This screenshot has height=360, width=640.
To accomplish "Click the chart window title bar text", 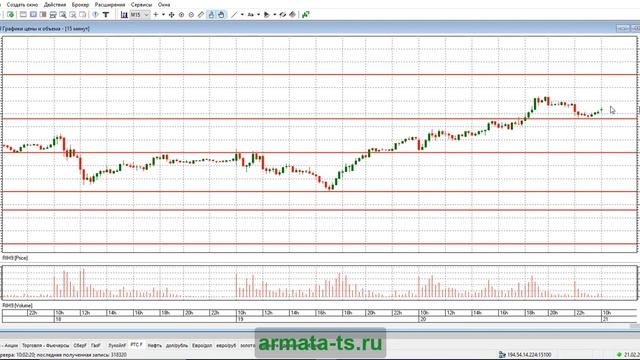I will point(46,29).
